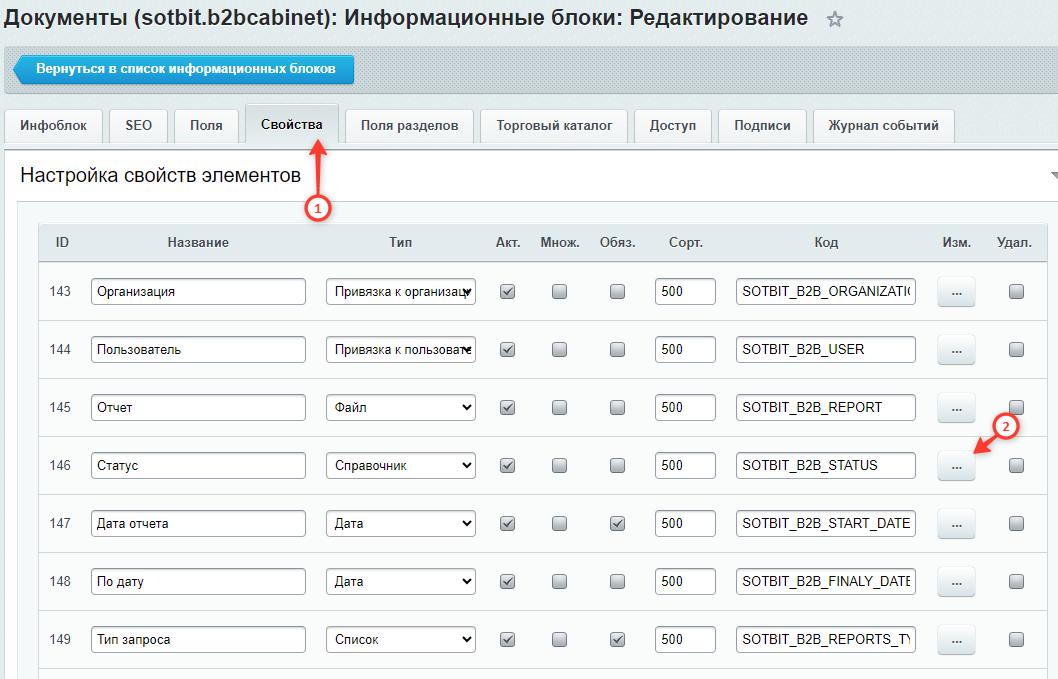The image size is (1058, 679).
Task: Open edit dialog for Тип запроса property
Action: [956, 640]
